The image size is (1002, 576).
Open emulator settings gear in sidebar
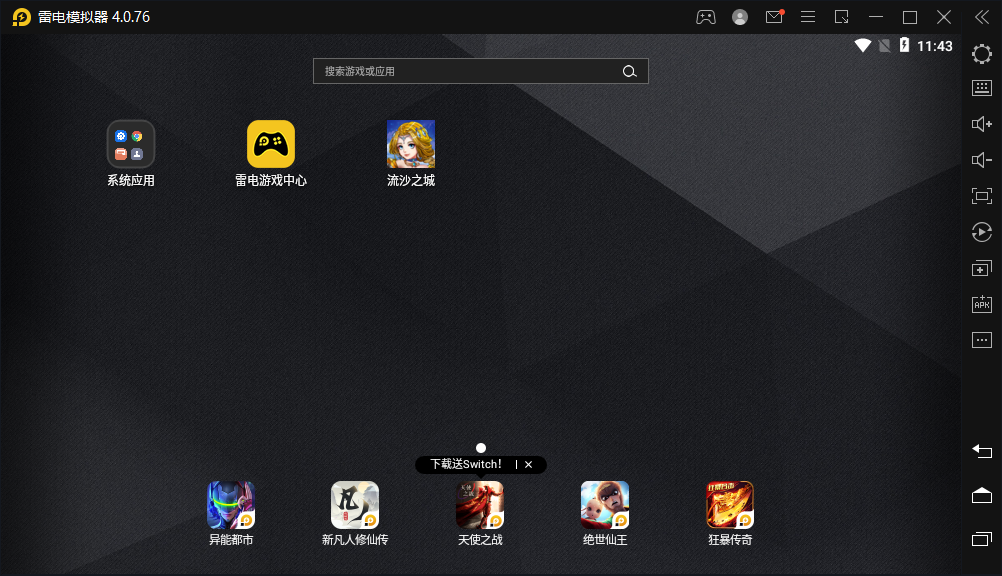(x=982, y=54)
